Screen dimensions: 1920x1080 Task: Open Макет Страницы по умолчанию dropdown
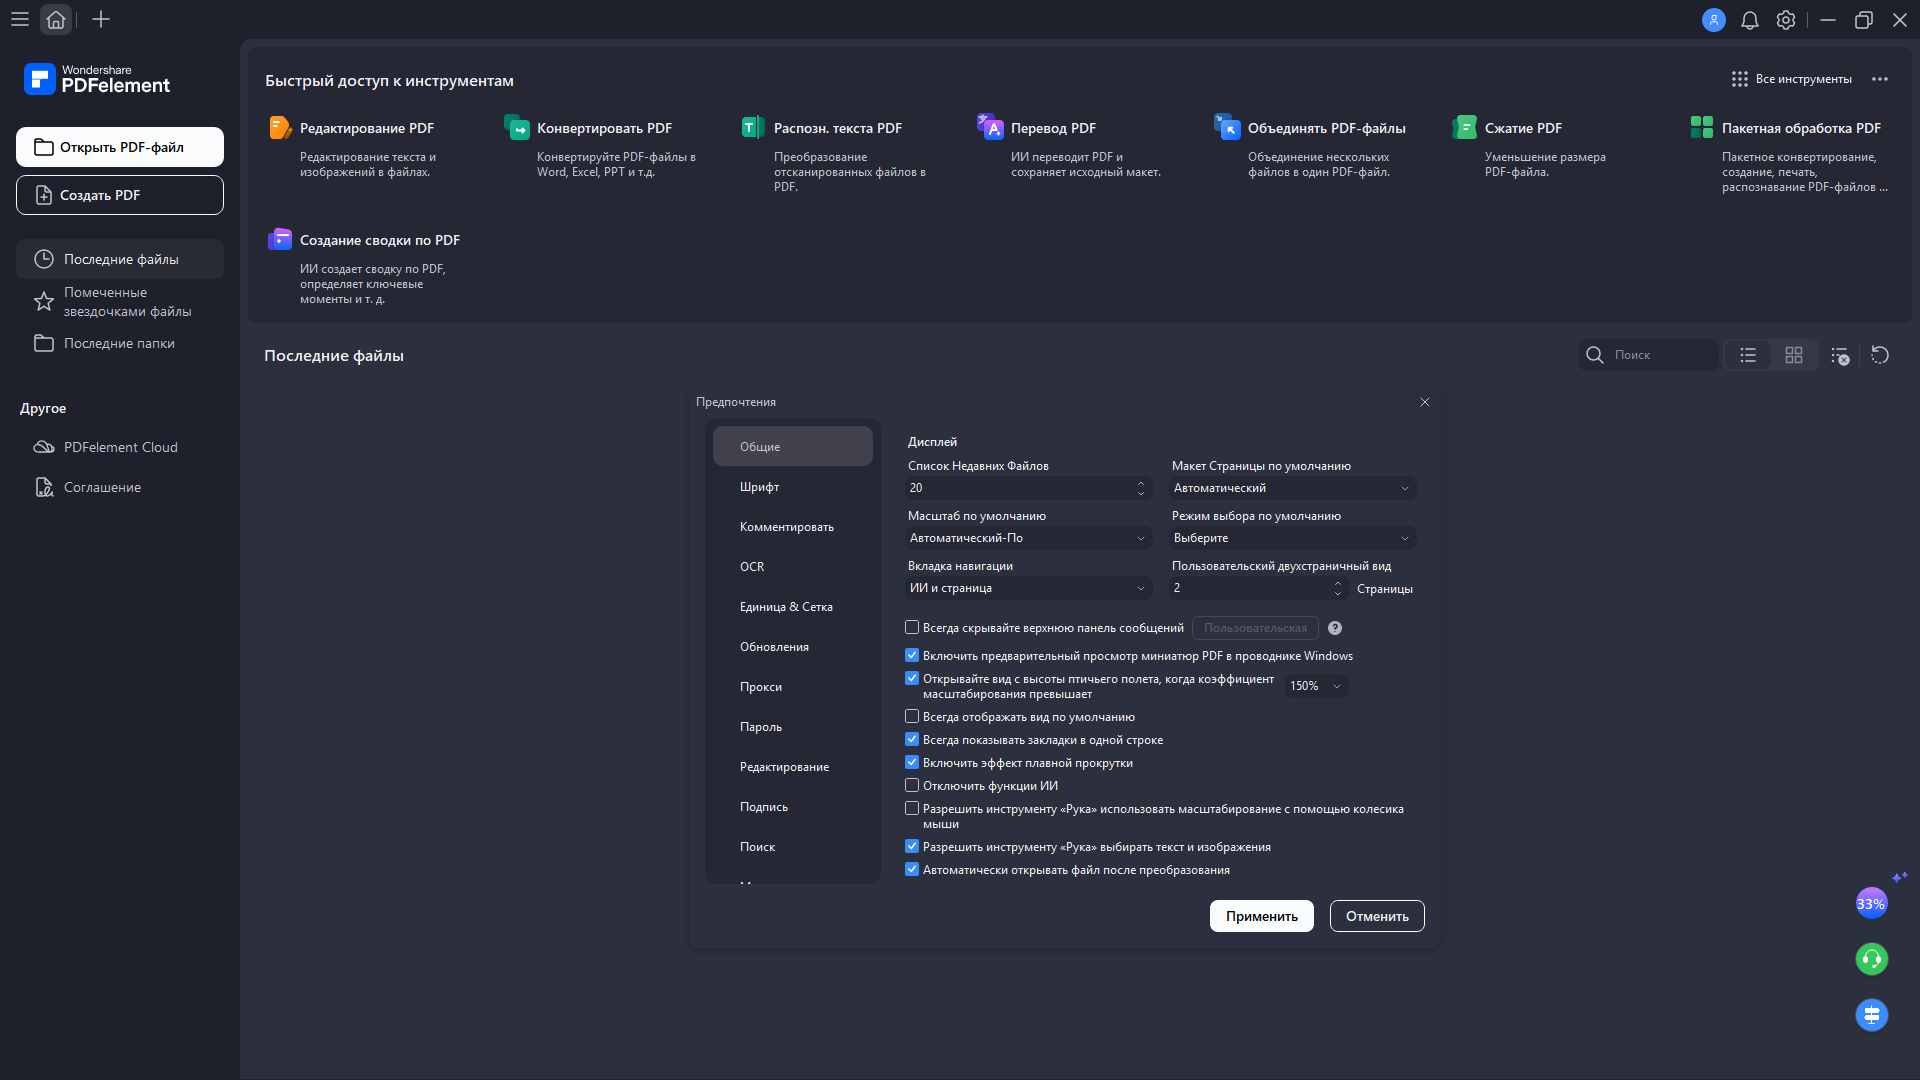pyautogui.click(x=1292, y=488)
